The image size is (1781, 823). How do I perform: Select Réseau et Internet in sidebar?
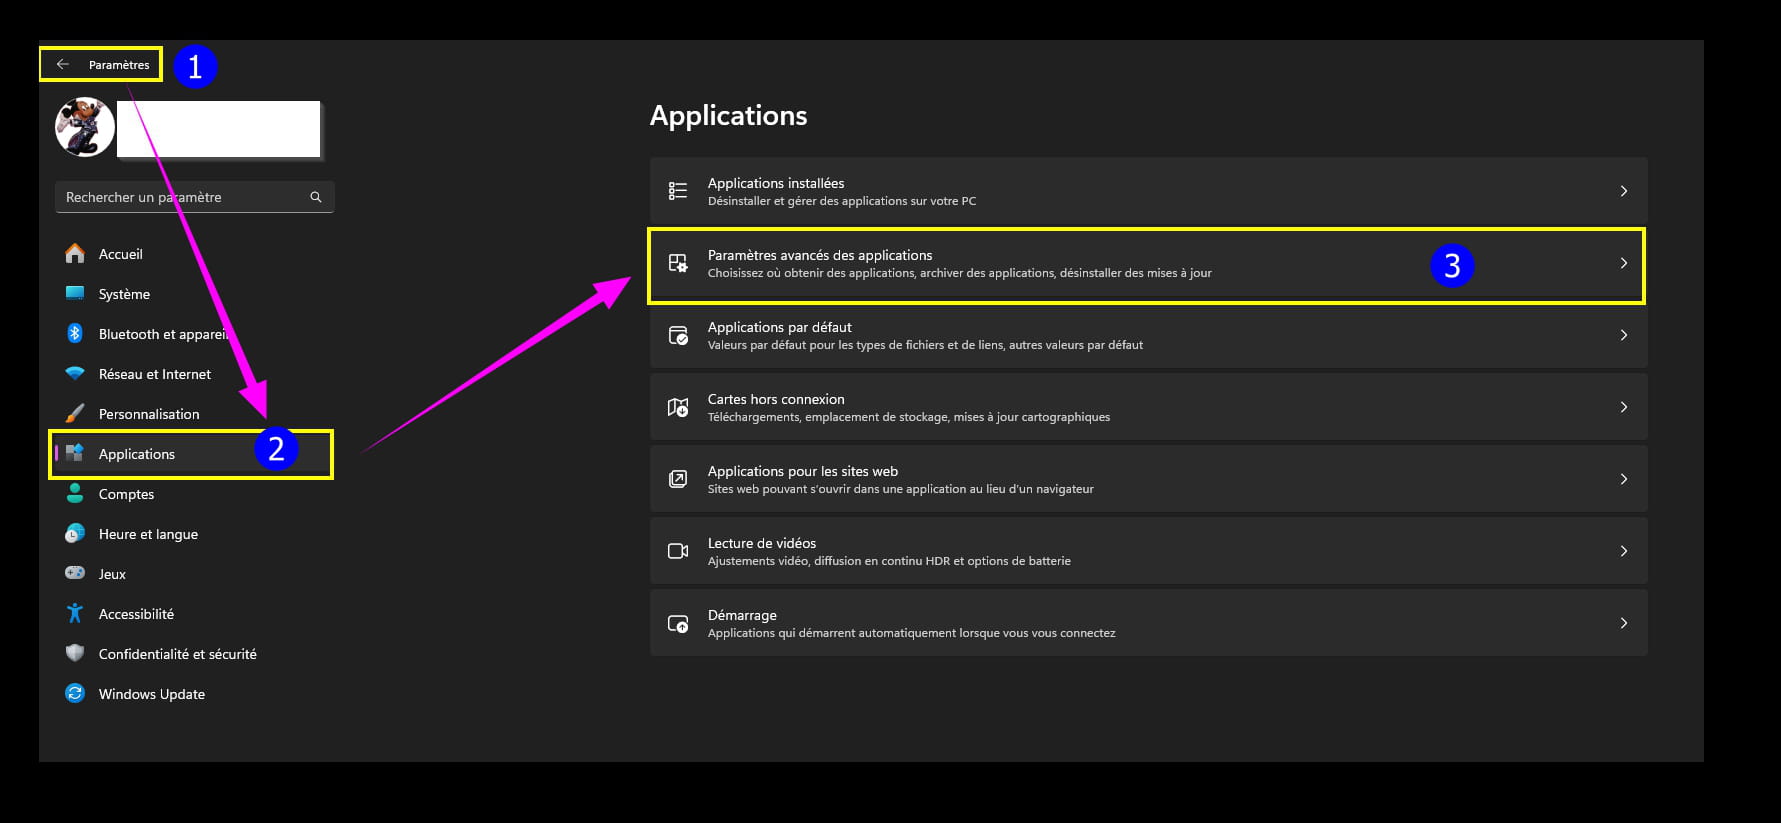(154, 374)
